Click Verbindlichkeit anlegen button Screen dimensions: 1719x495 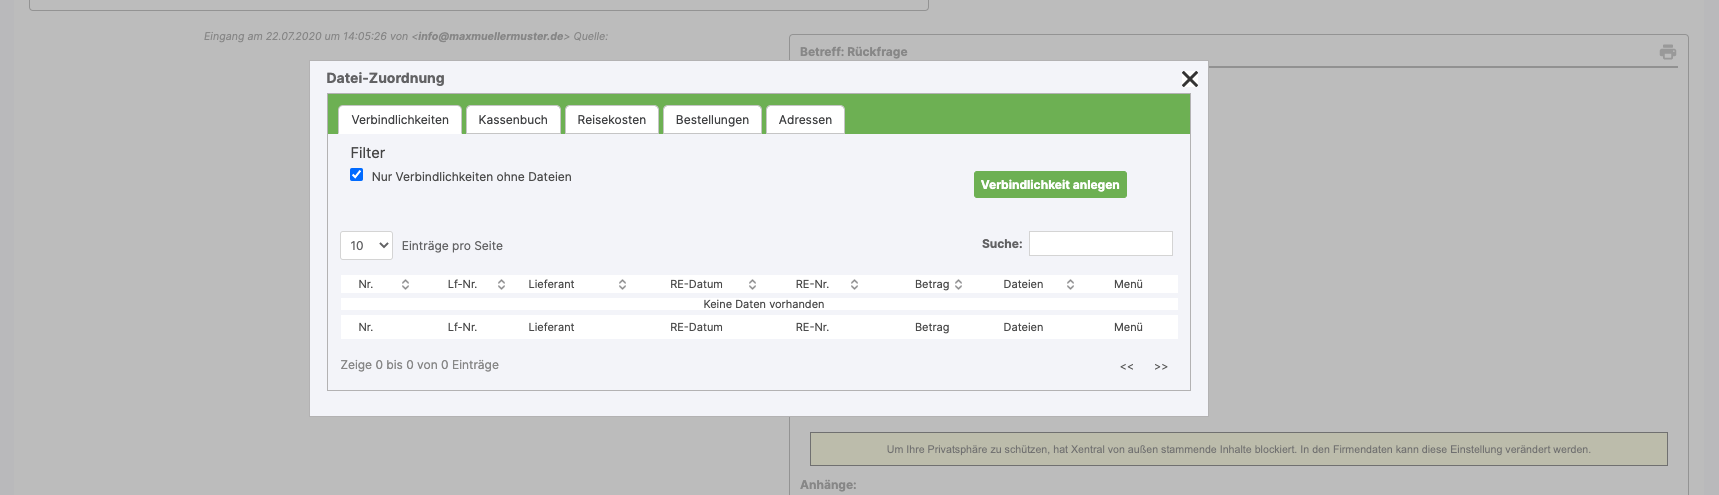point(1049,185)
